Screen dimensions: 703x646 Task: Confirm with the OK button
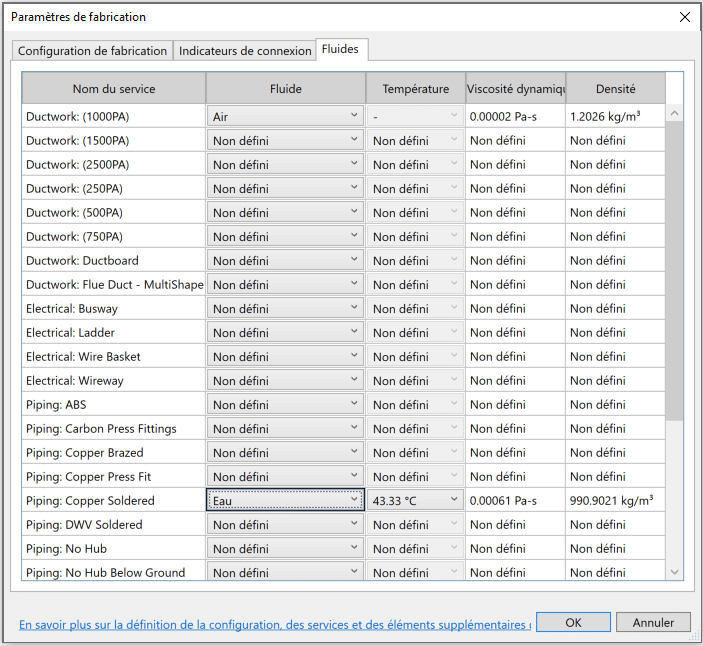coord(573,622)
